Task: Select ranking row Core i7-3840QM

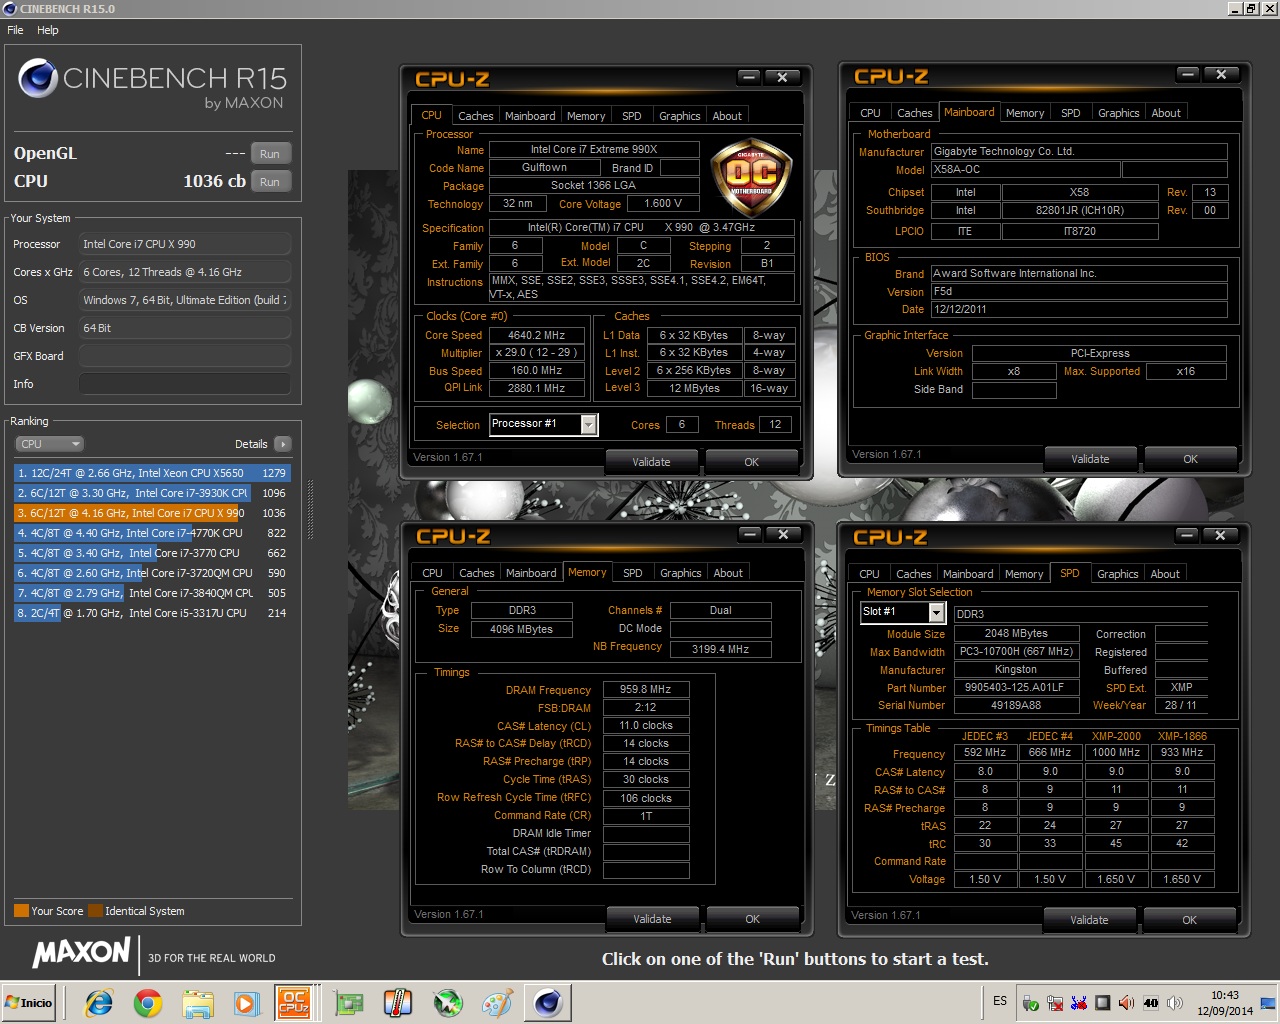Action: point(152,593)
